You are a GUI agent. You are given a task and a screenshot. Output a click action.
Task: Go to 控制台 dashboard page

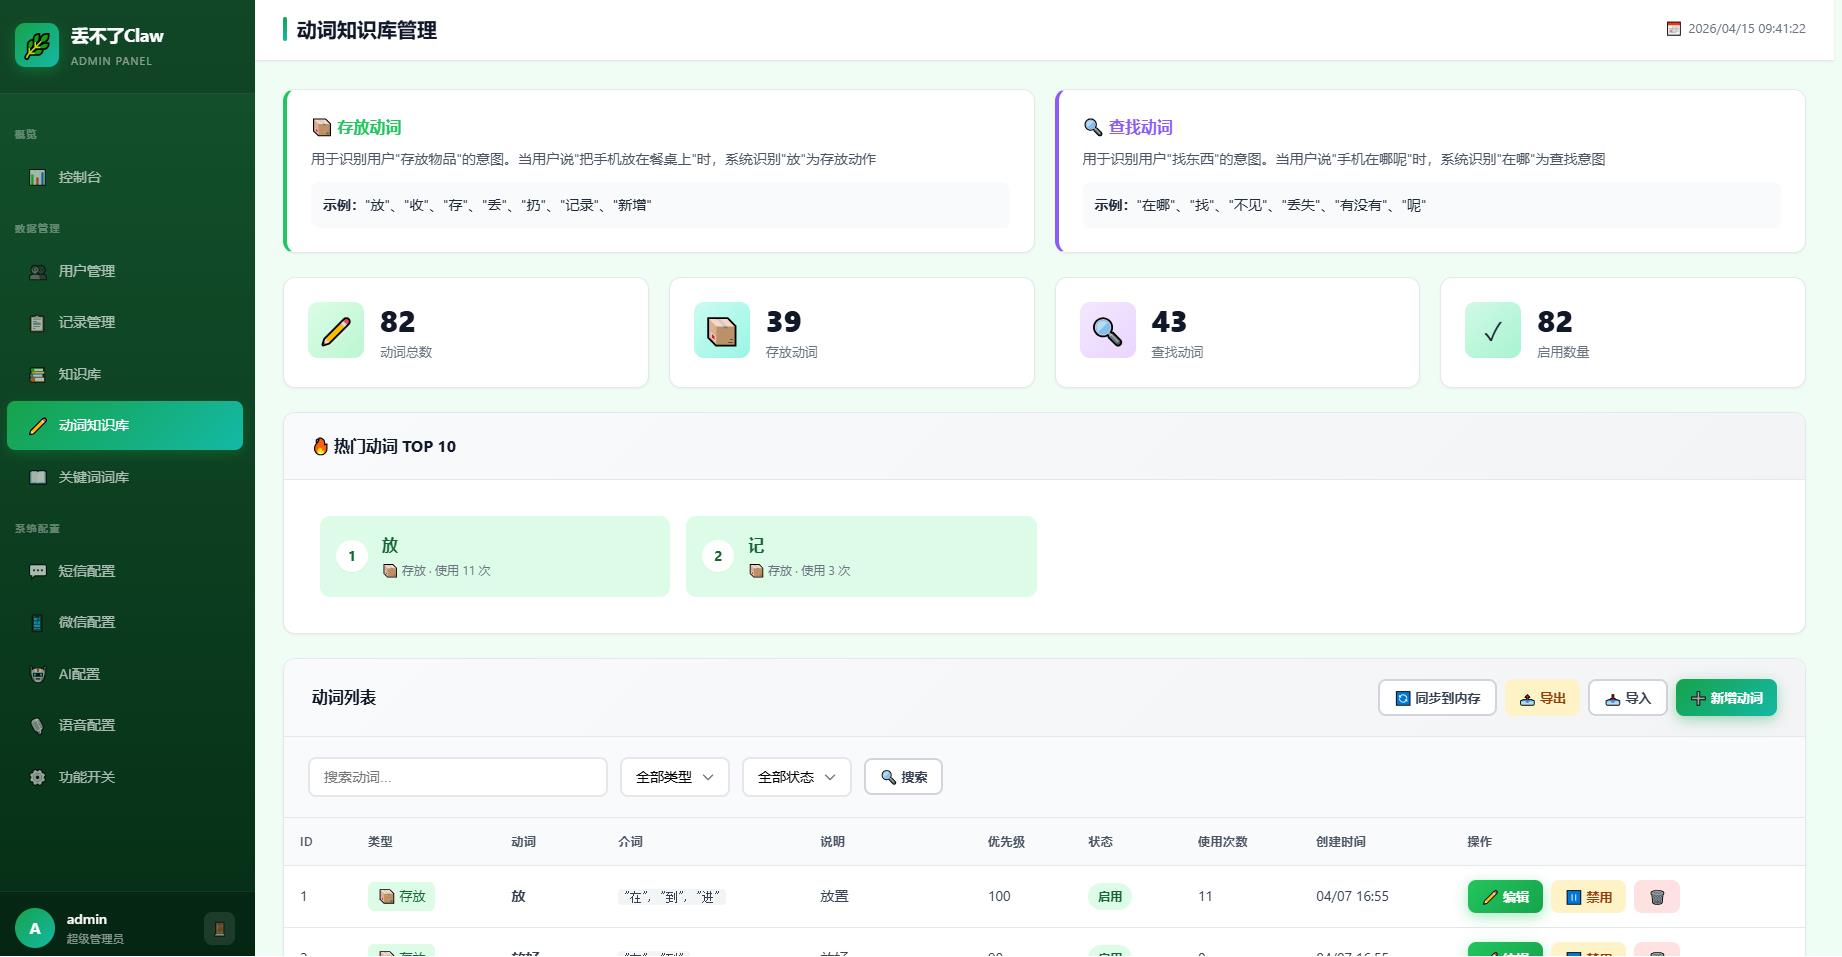79,177
